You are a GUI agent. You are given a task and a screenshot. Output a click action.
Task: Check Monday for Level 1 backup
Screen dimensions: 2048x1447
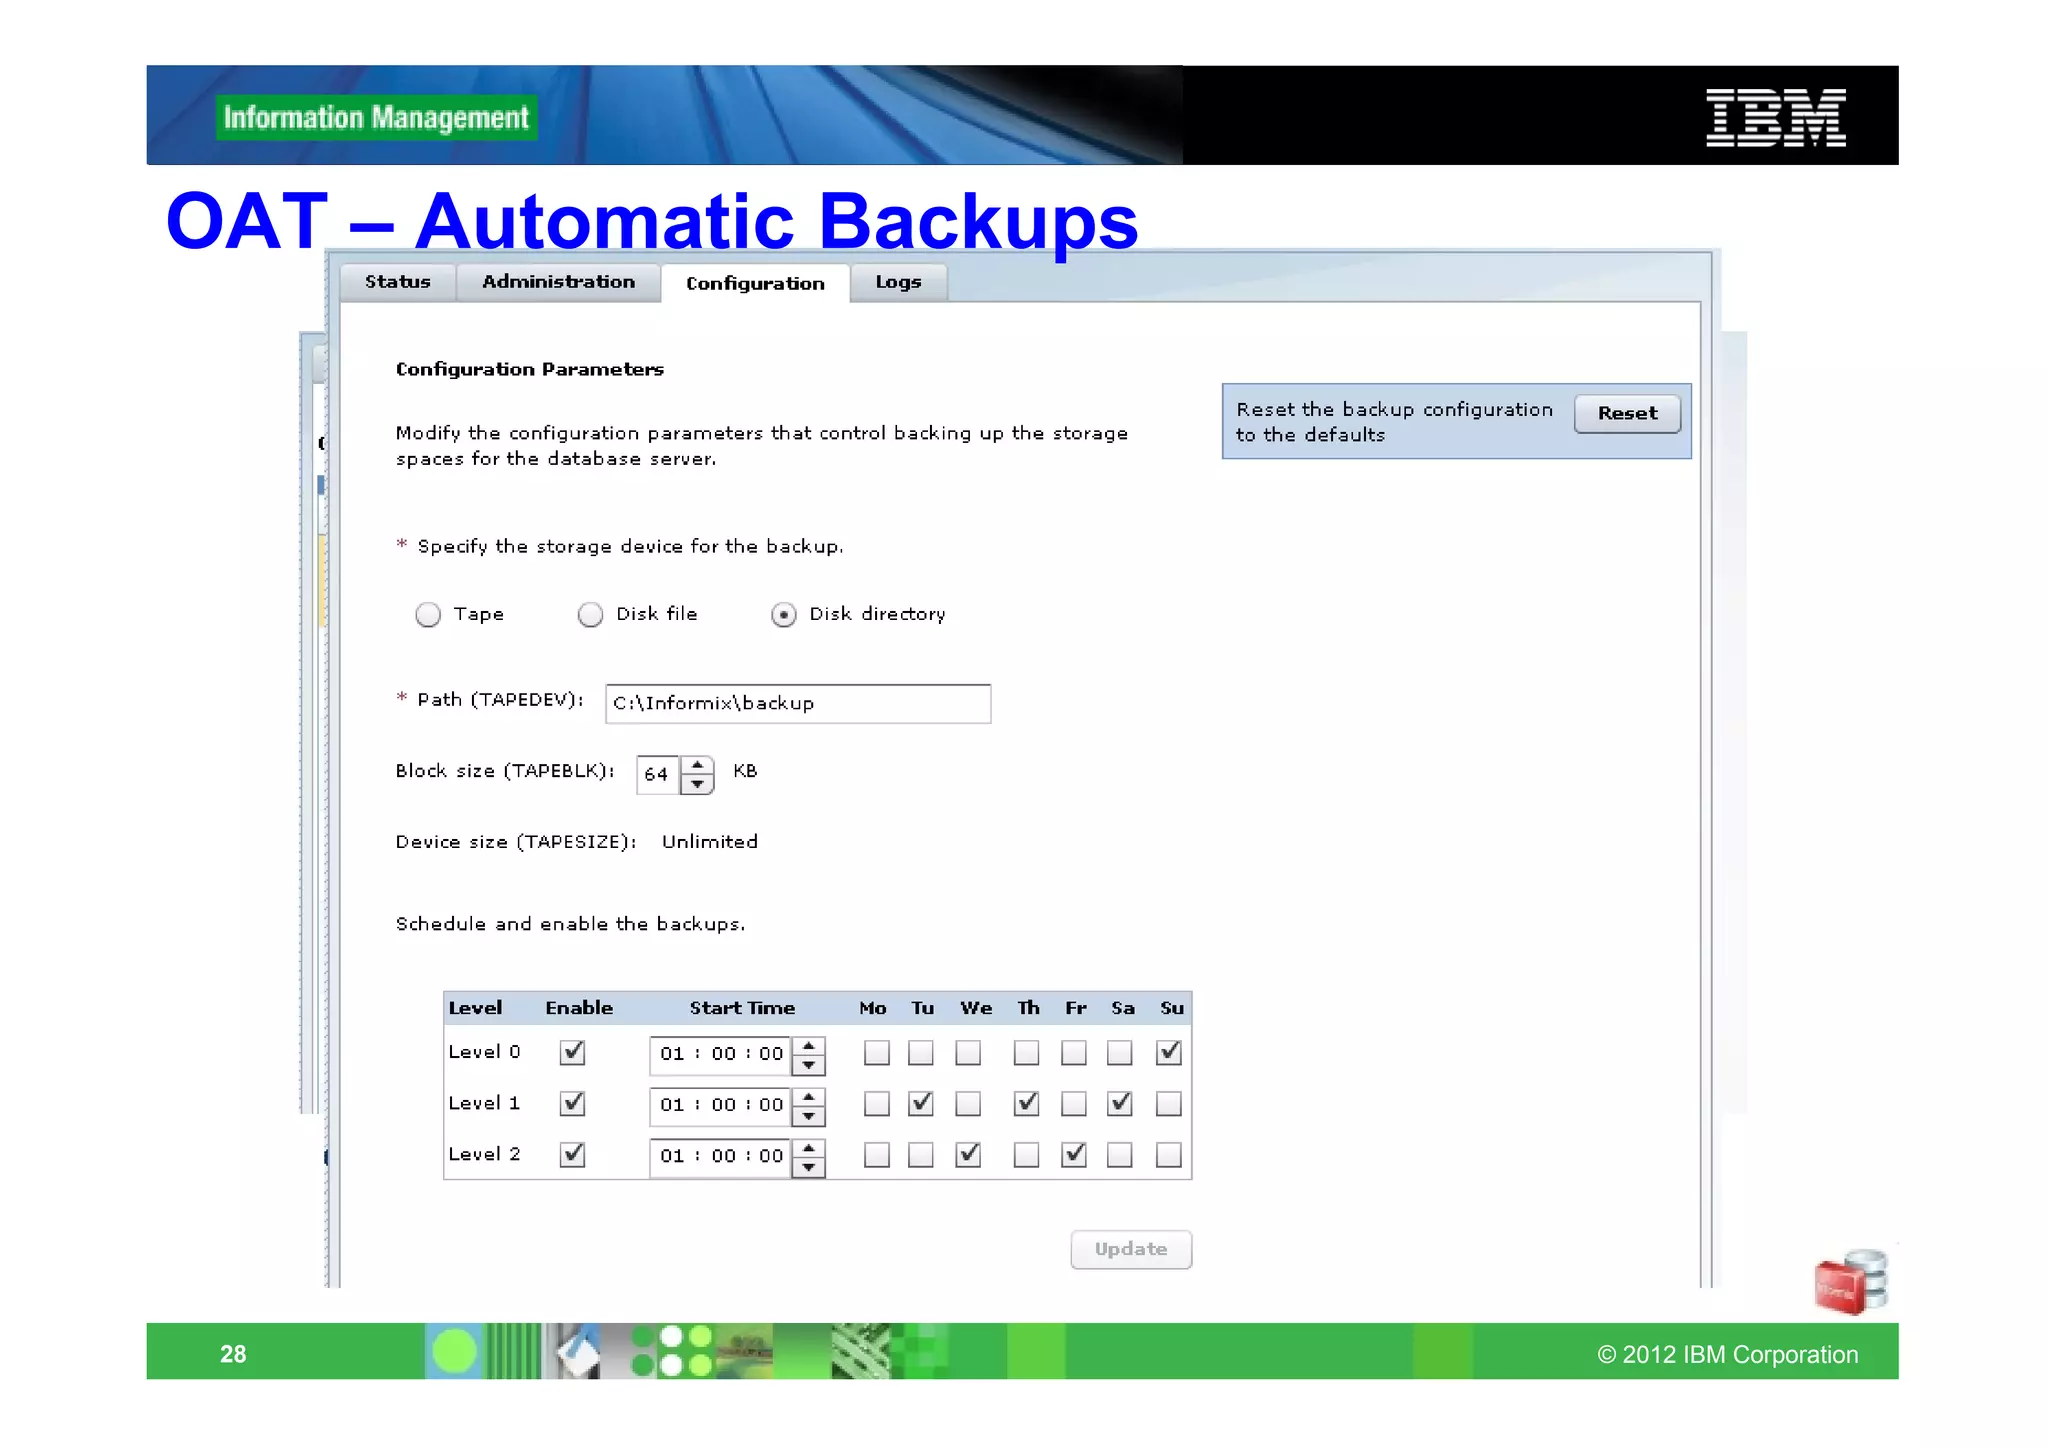(x=877, y=1104)
